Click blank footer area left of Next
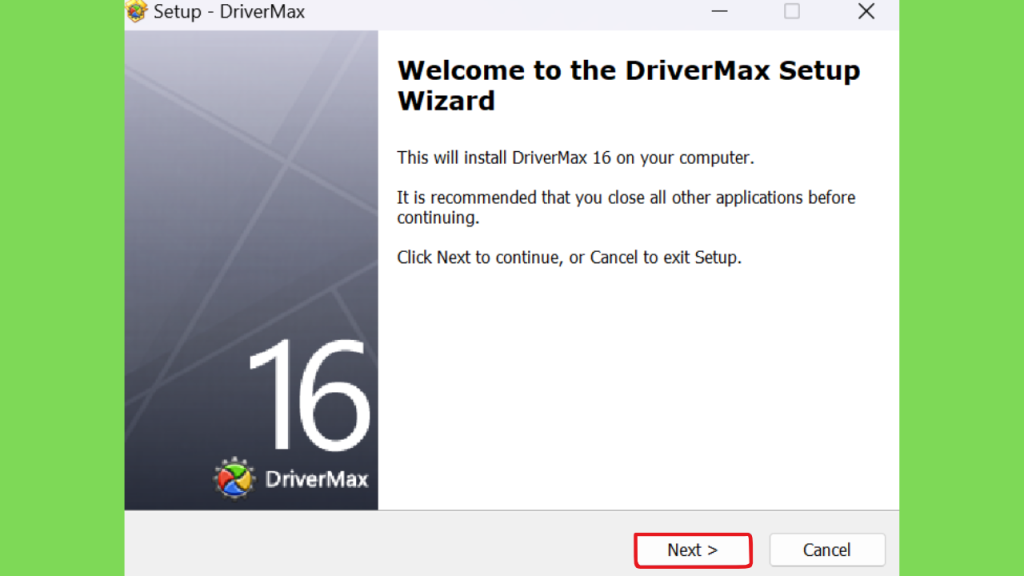Image resolution: width=1024 pixels, height=576 pixels. pyautogui.click(x=380, y=545)
